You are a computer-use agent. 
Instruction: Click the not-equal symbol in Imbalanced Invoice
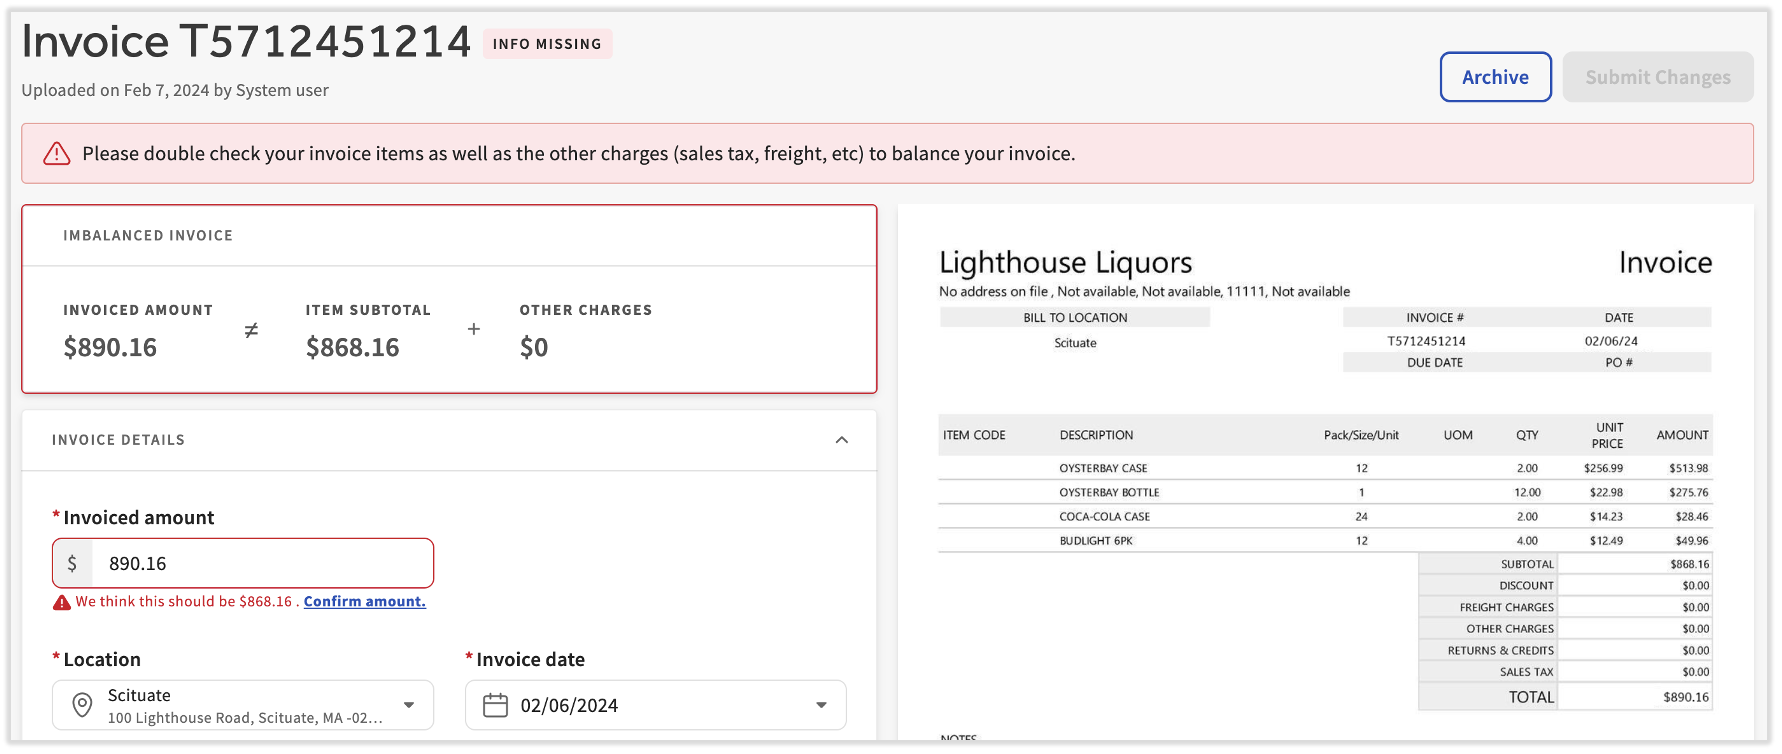(x=251, y=330)
